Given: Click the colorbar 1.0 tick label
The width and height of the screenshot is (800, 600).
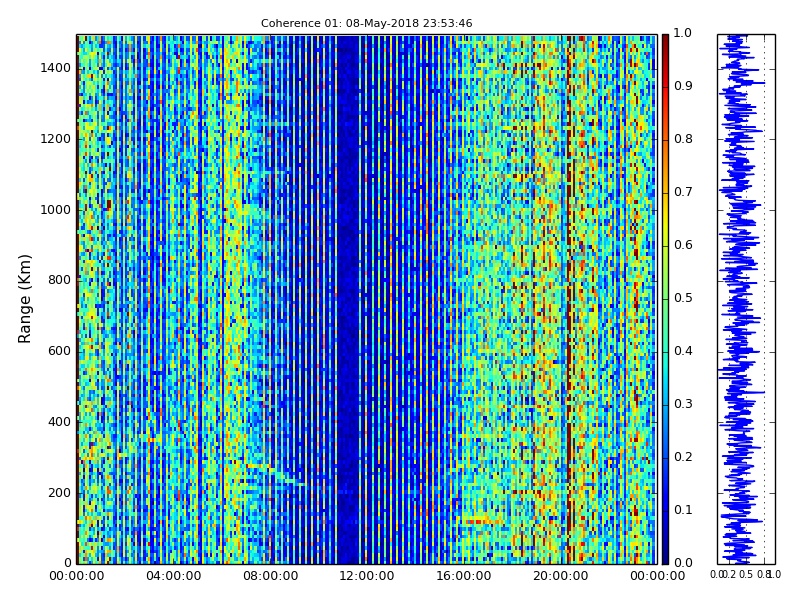Looking at the screenshot, I should [683, 33].
